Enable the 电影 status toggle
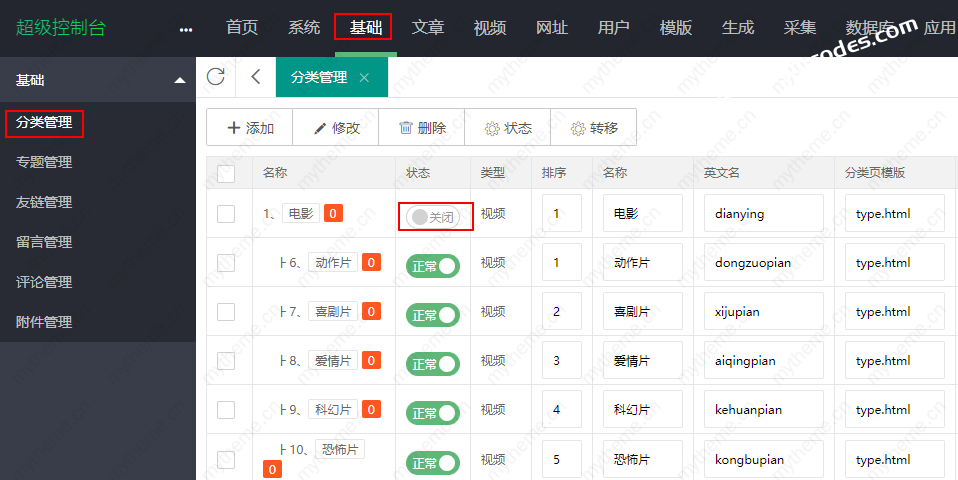Screen dimensions: 958x480 coord(433,217)
